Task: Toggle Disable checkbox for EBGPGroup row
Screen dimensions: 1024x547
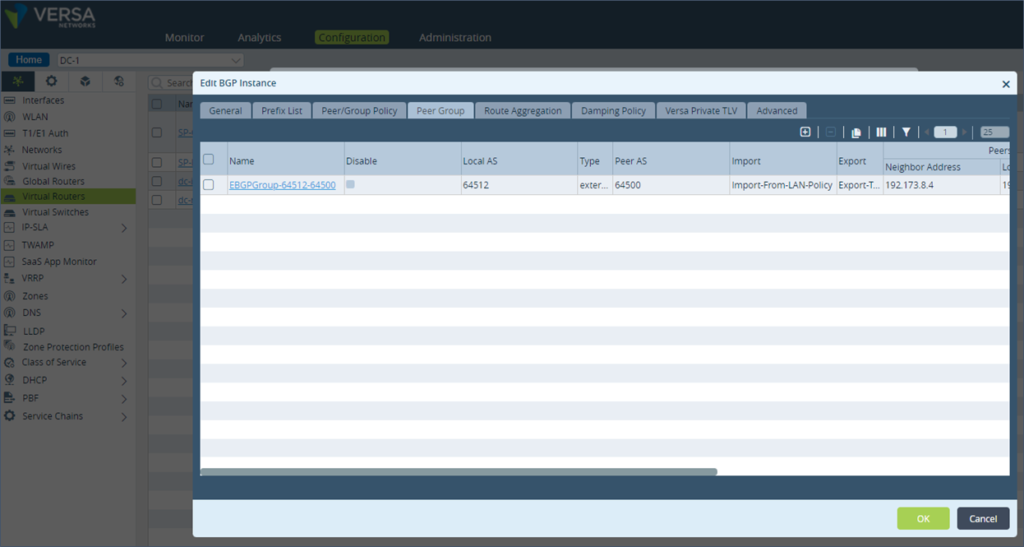Action: click(351, 185)
